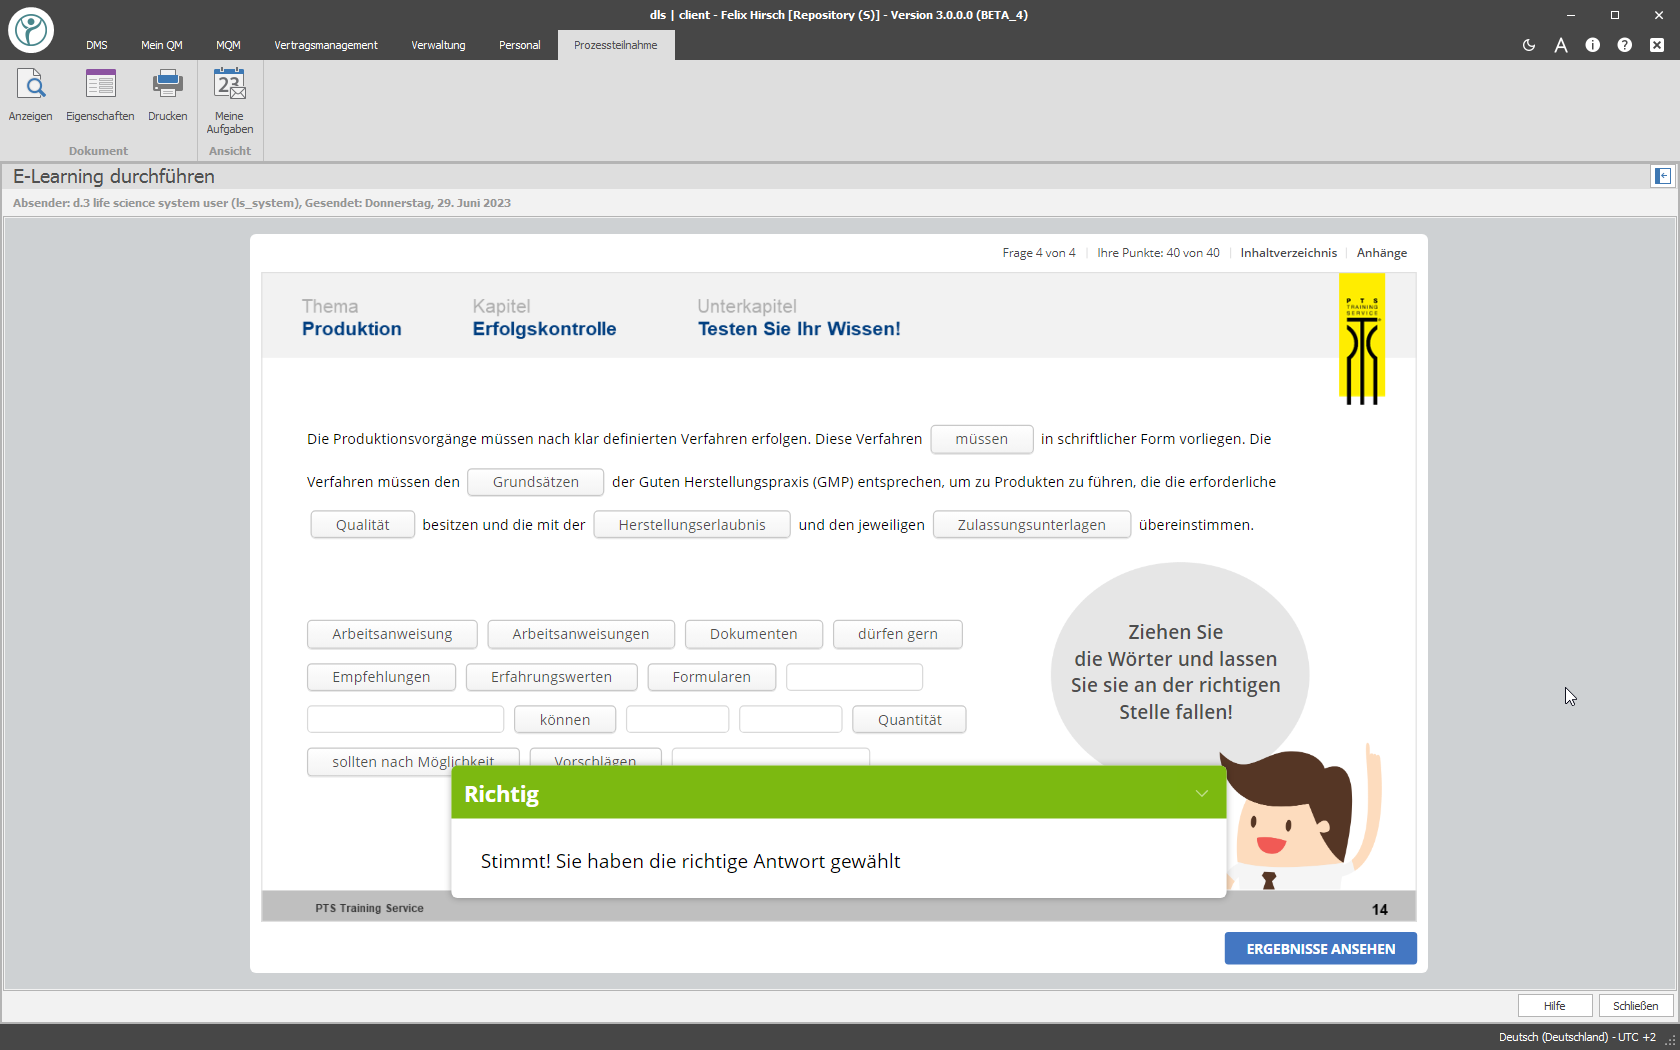Click the Hilfe button
The height and width of the screenshot is (1050, 1680).
[x=1555, y=1005]
